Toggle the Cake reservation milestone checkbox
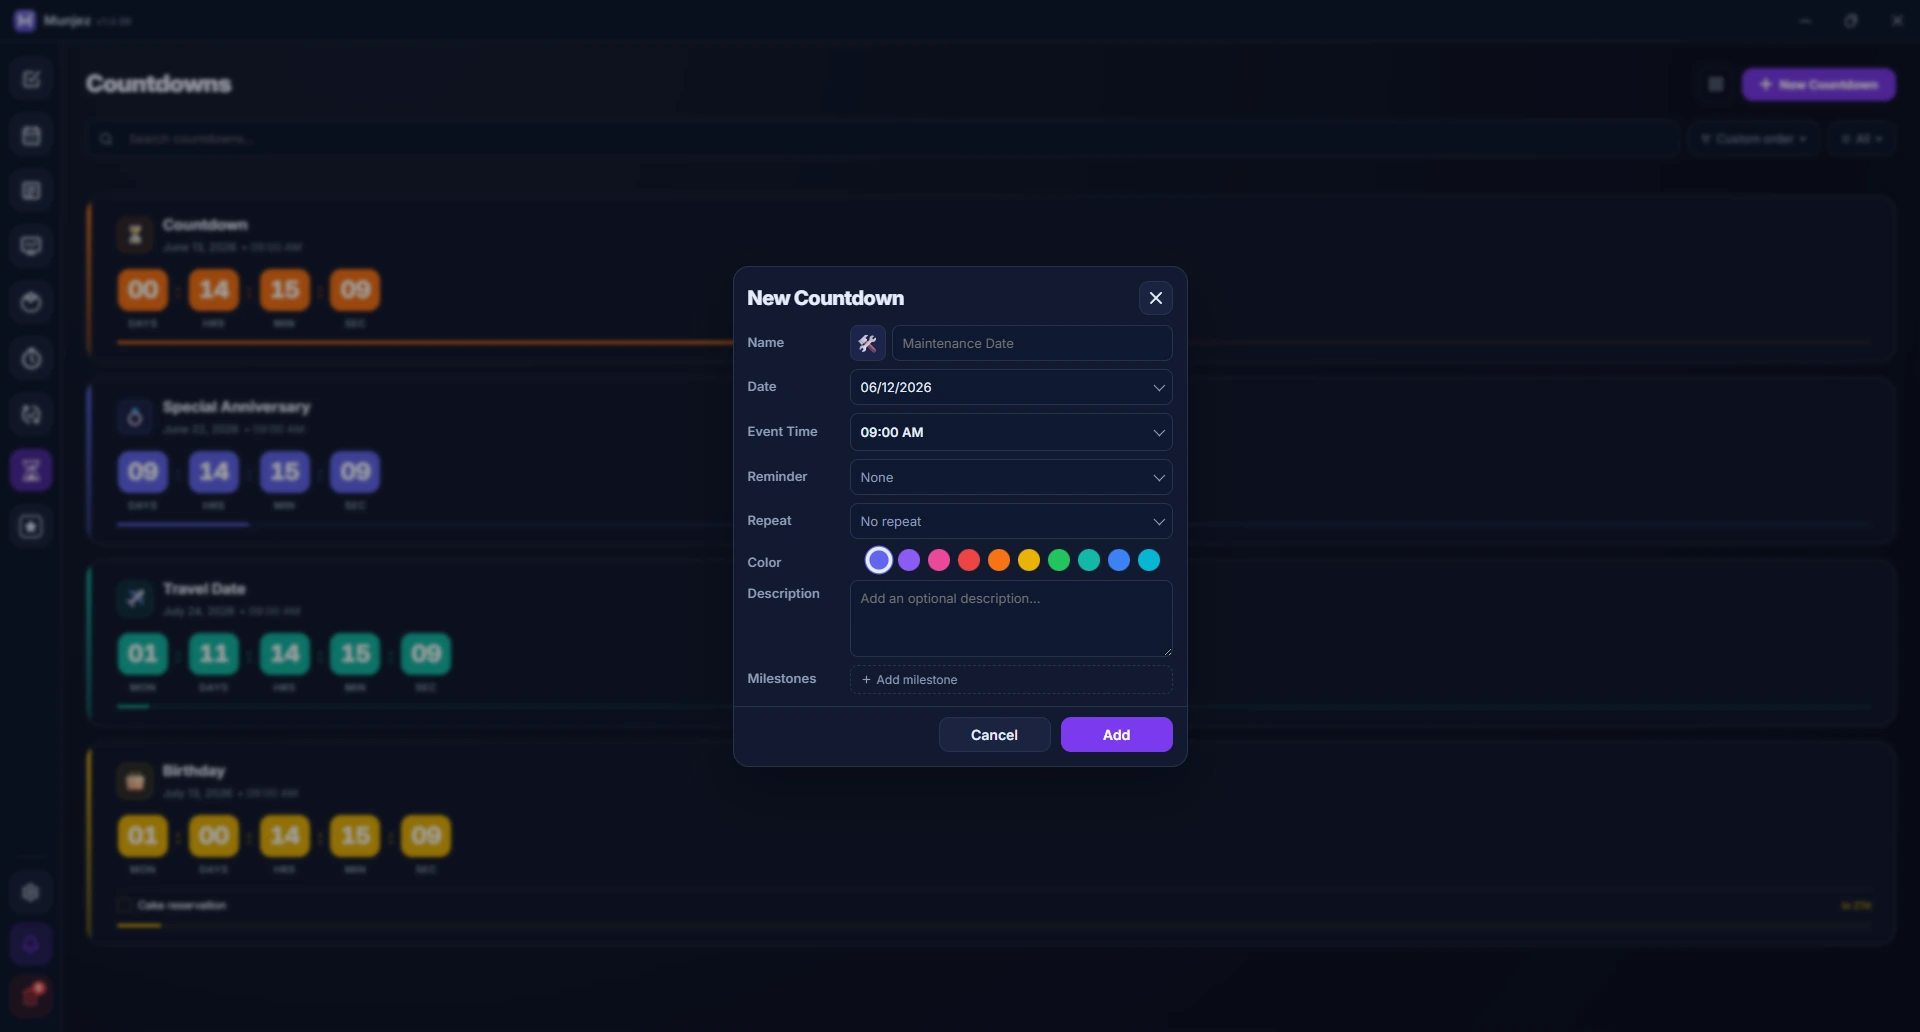This screenshot has height=1032, width=1920. pos(124,905)
